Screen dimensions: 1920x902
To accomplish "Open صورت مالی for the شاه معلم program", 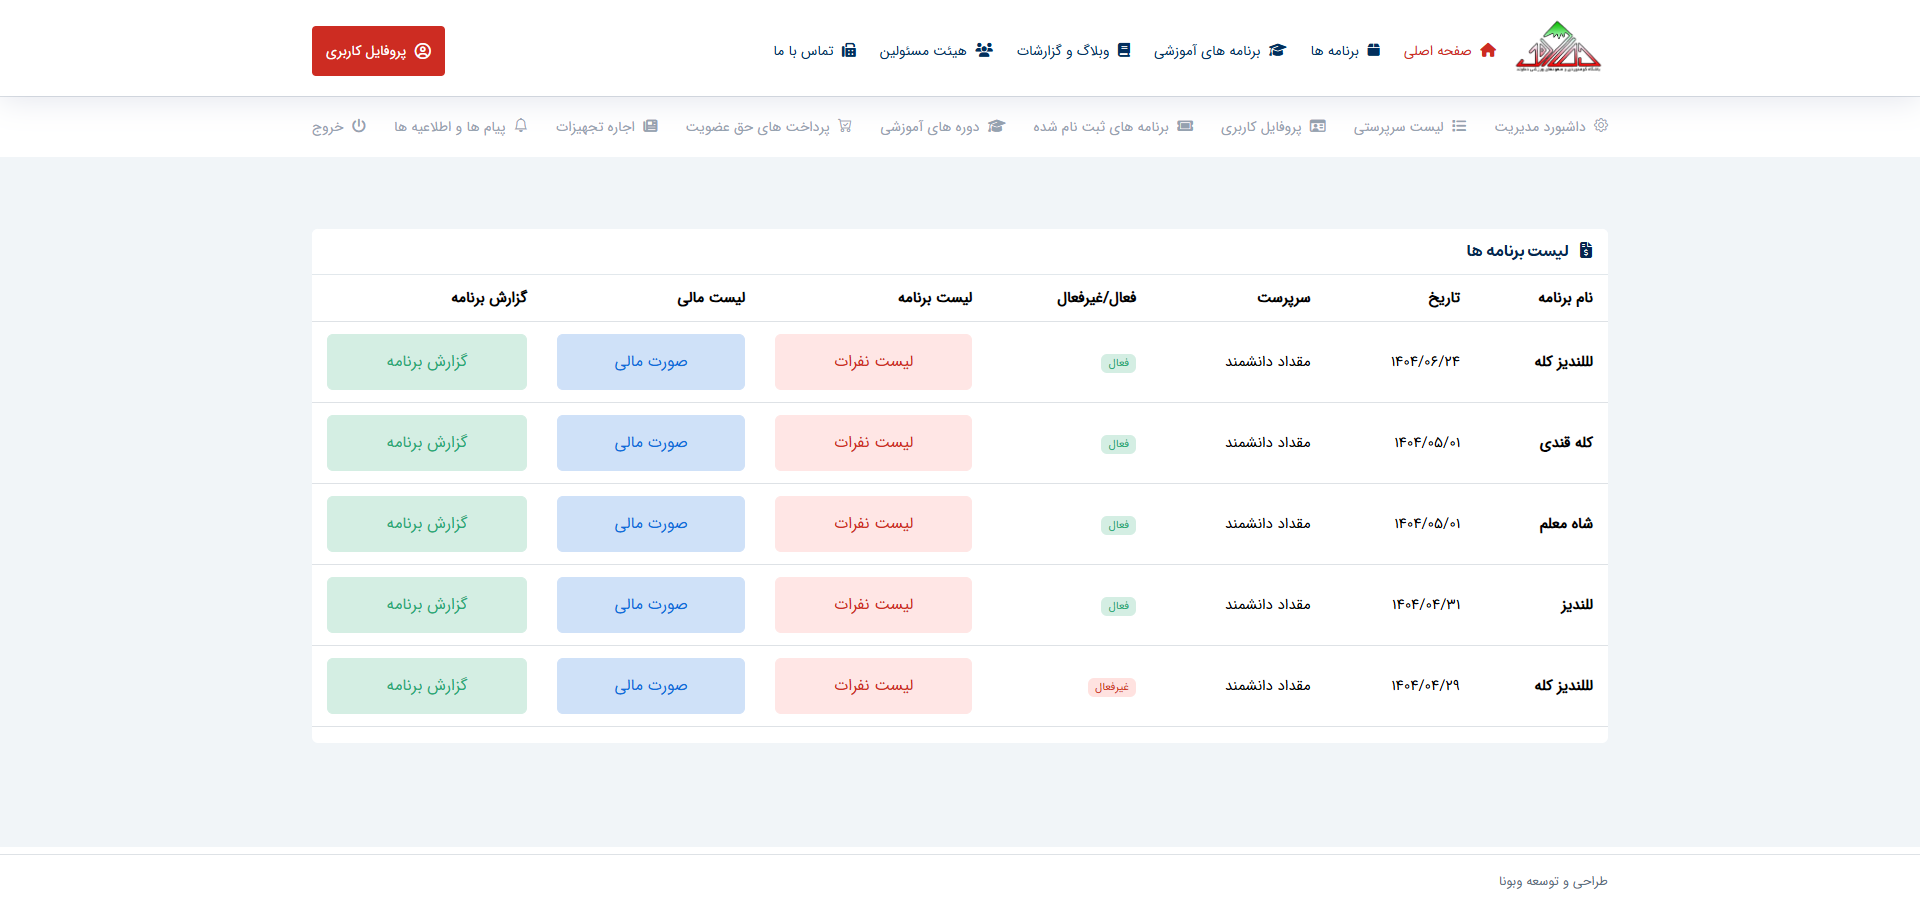I will [x=650, y=524].
